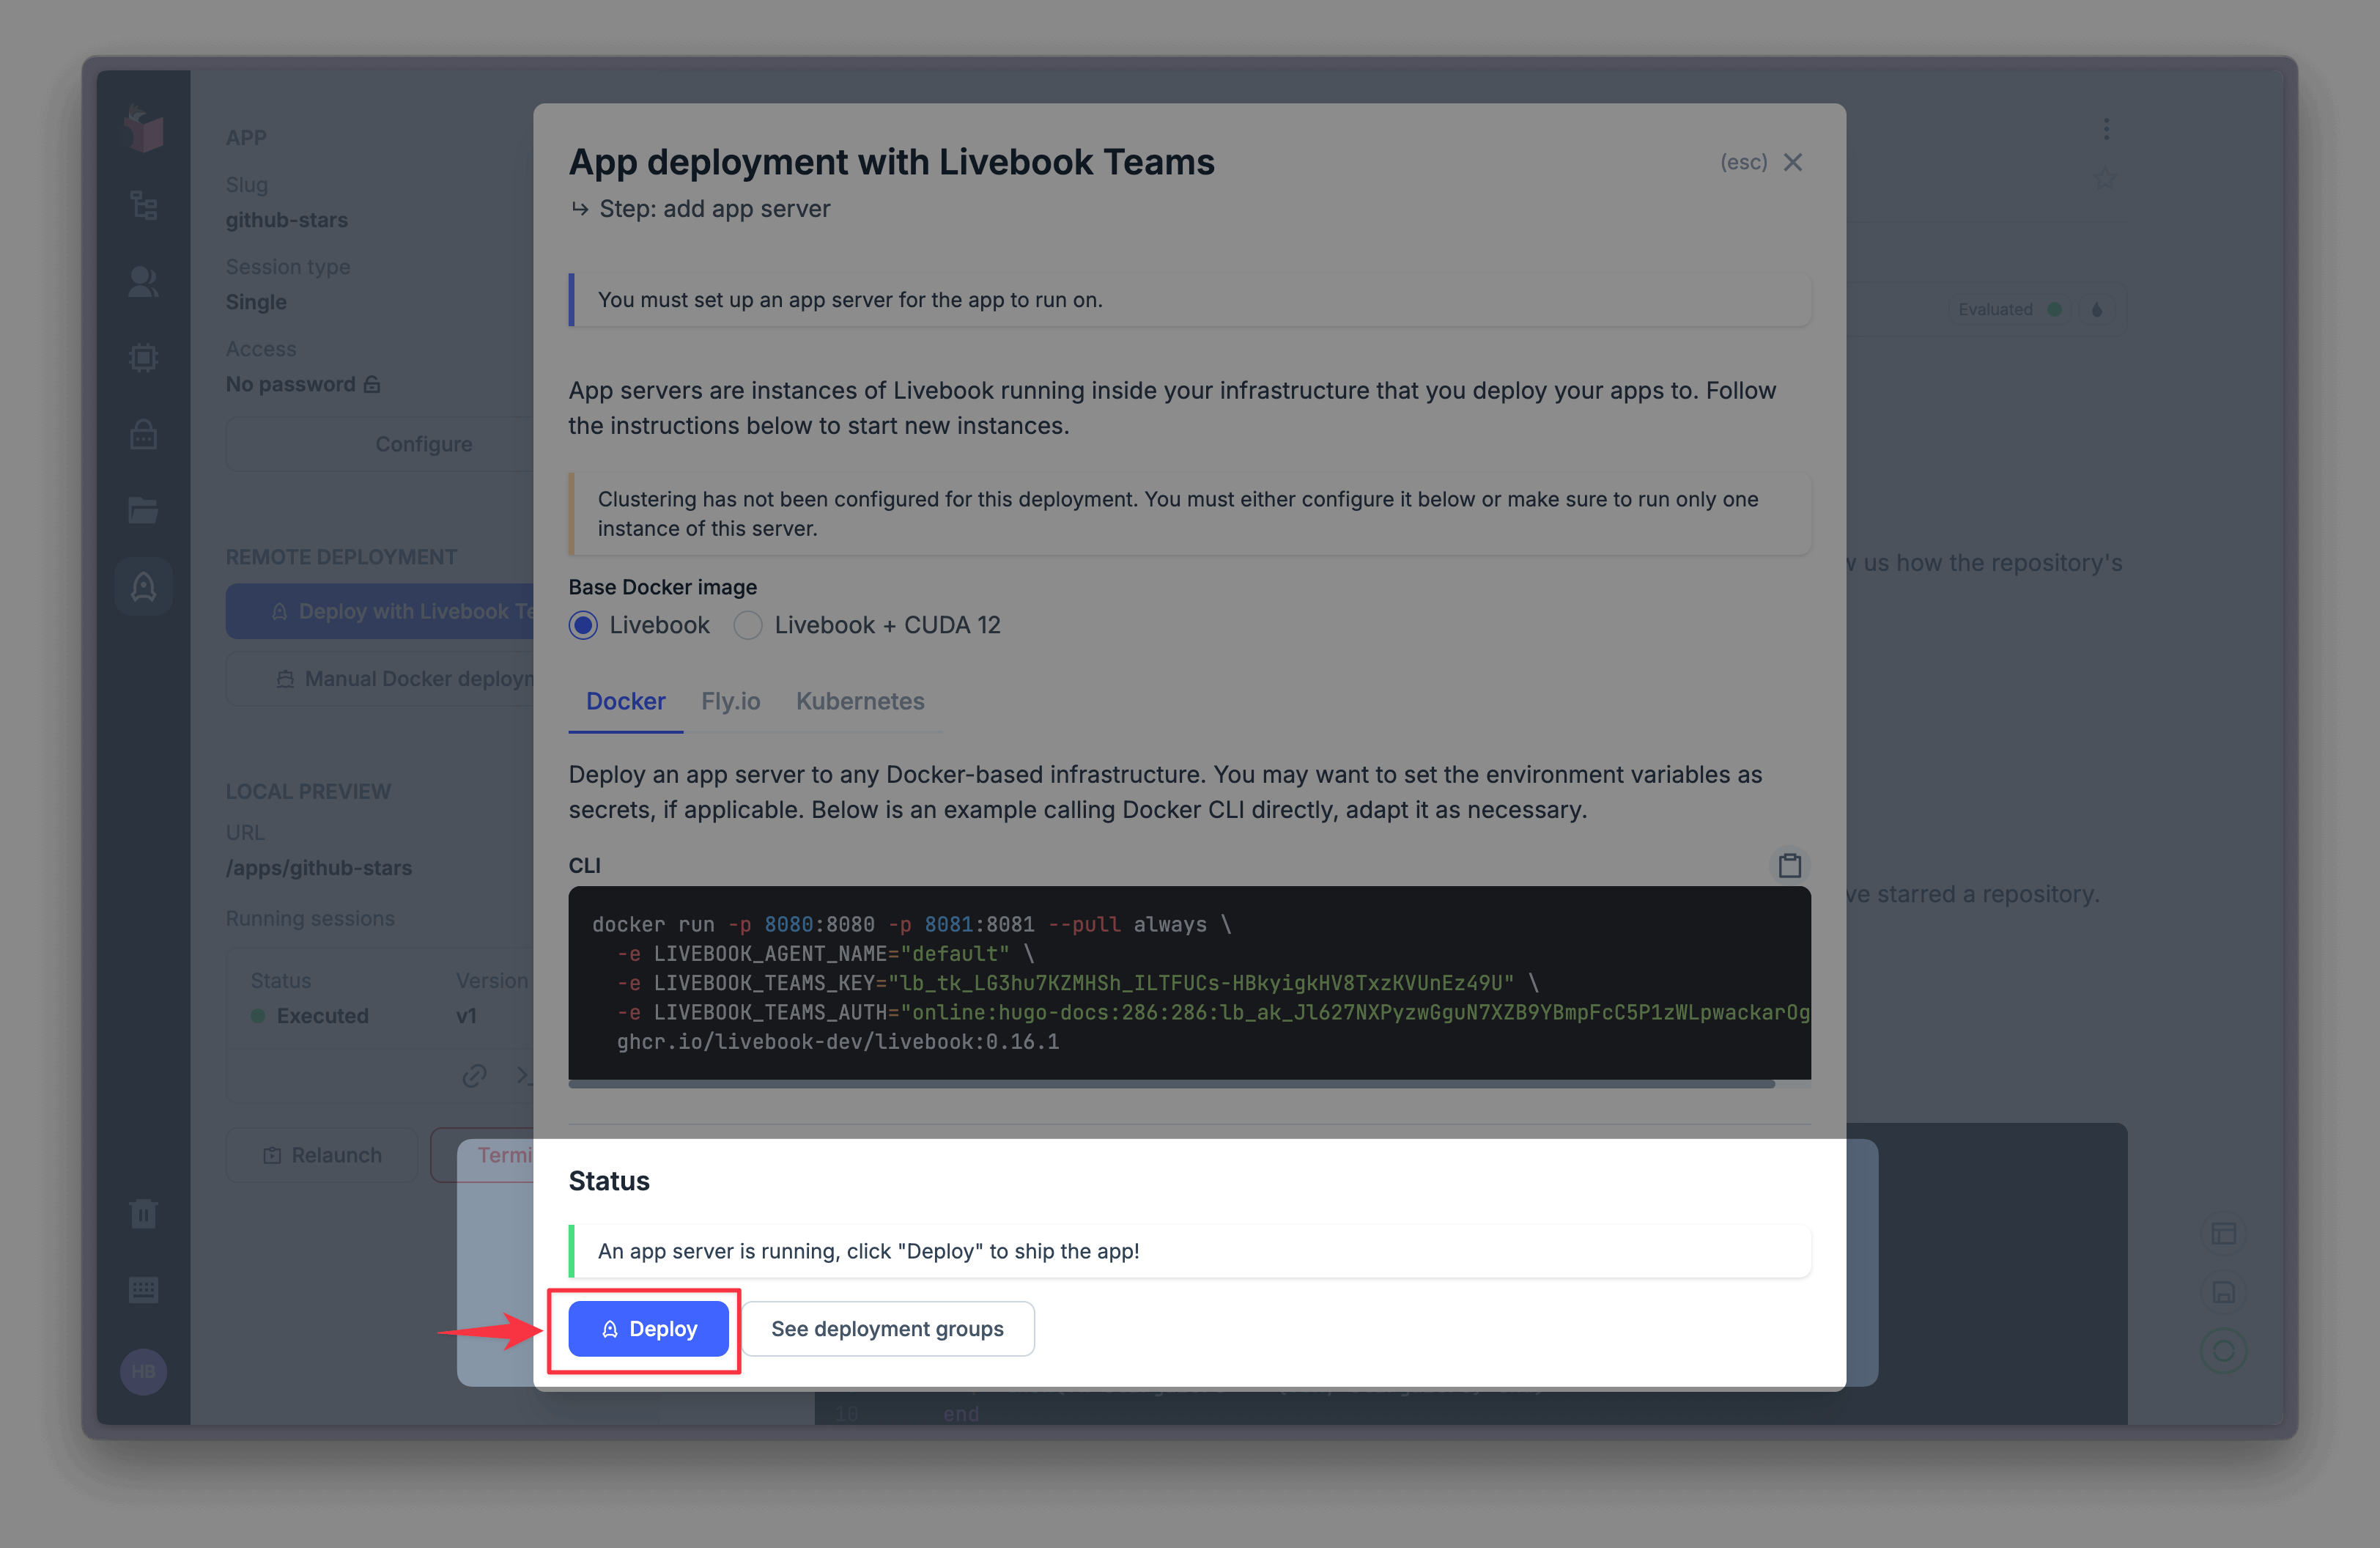
Task: Open secrets lock sidebar icon
Action: [x=143, y=434]
